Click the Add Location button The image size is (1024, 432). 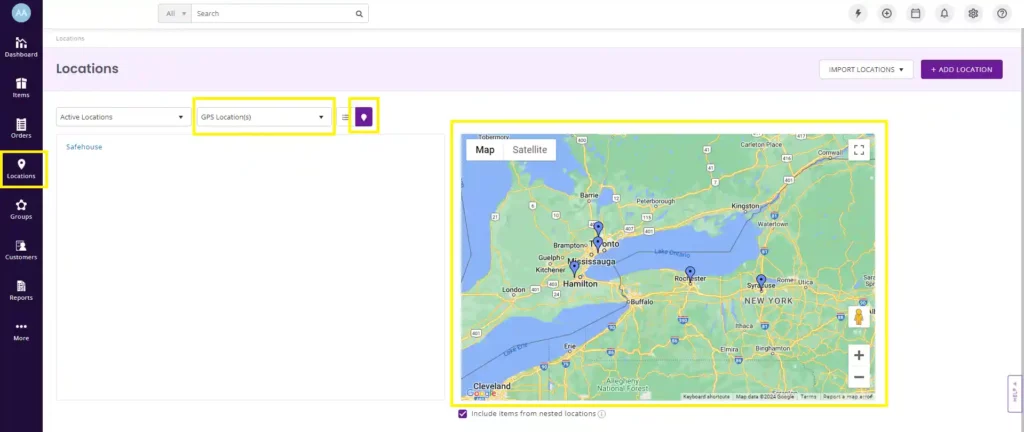[x=961, y=70]
